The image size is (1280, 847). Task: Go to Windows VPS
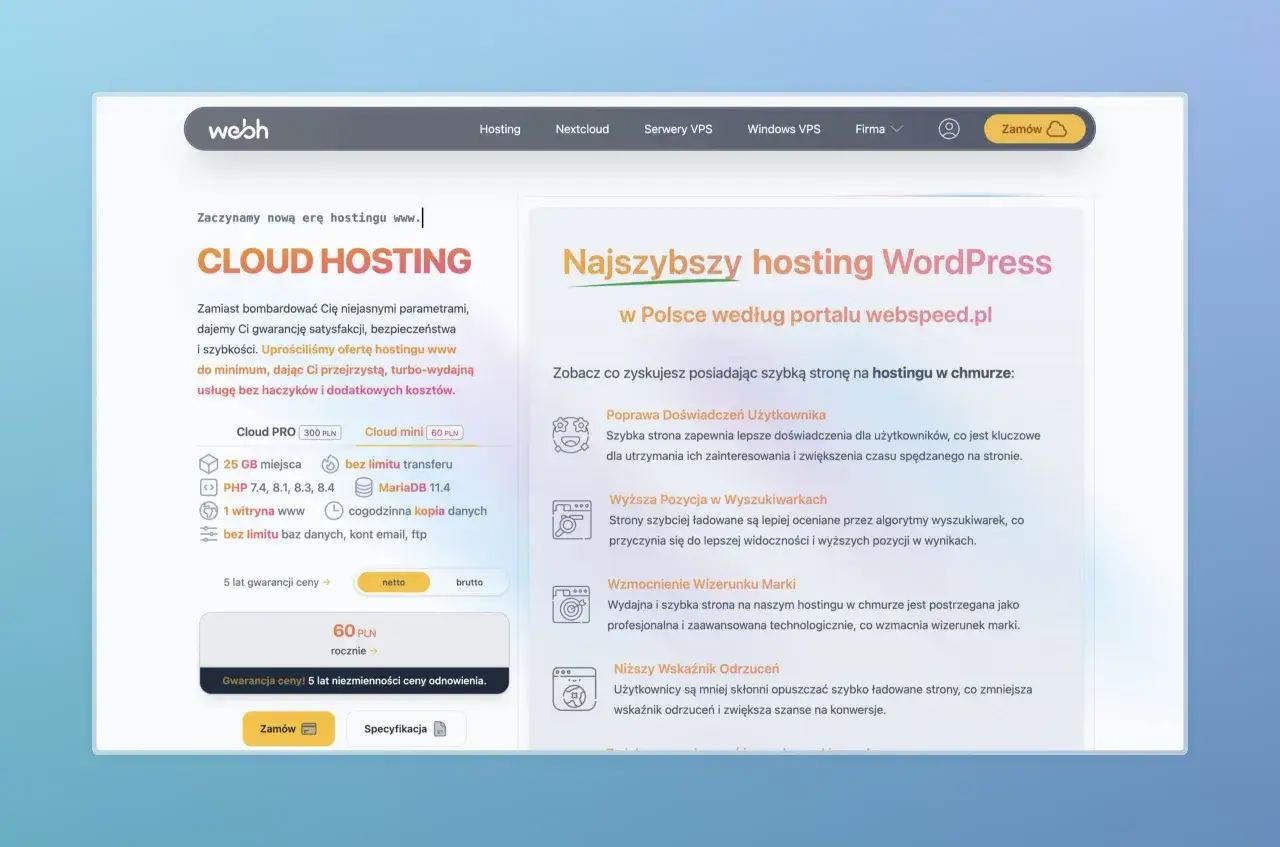(x=784, y=129)
